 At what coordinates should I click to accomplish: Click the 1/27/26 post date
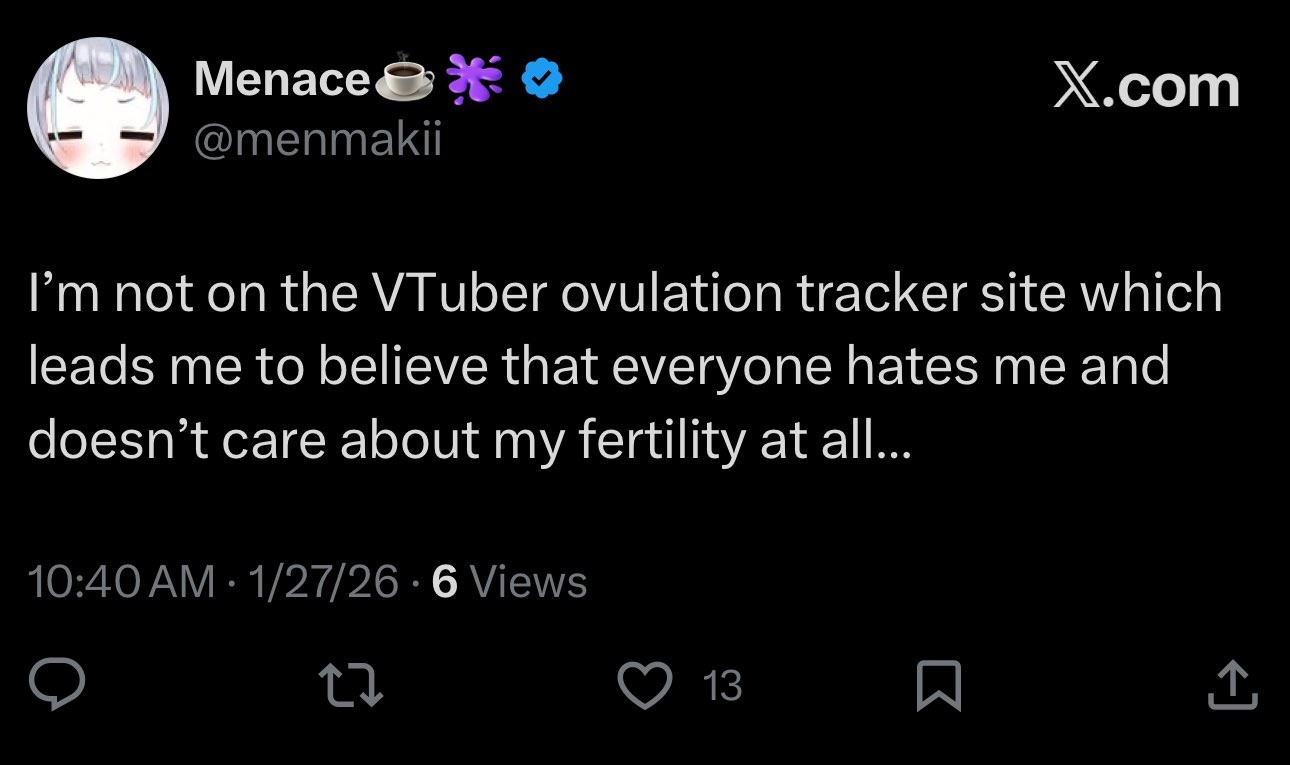pyautogui.click(x=326, y=582)
